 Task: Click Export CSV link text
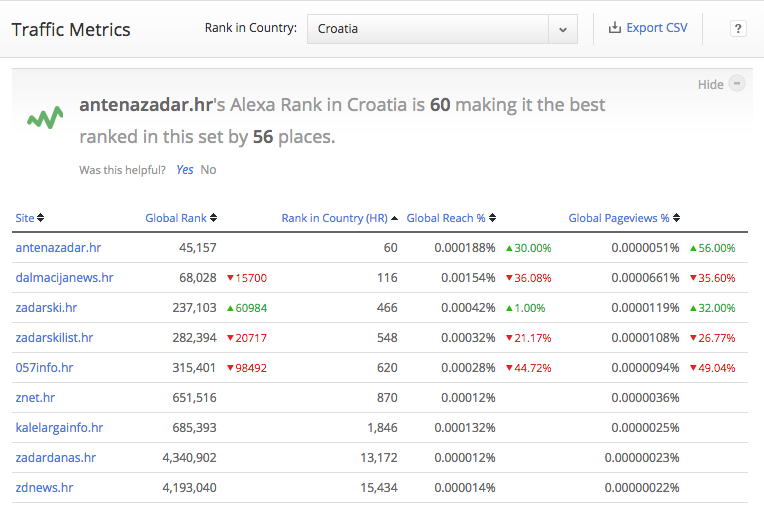pos(657,28)
